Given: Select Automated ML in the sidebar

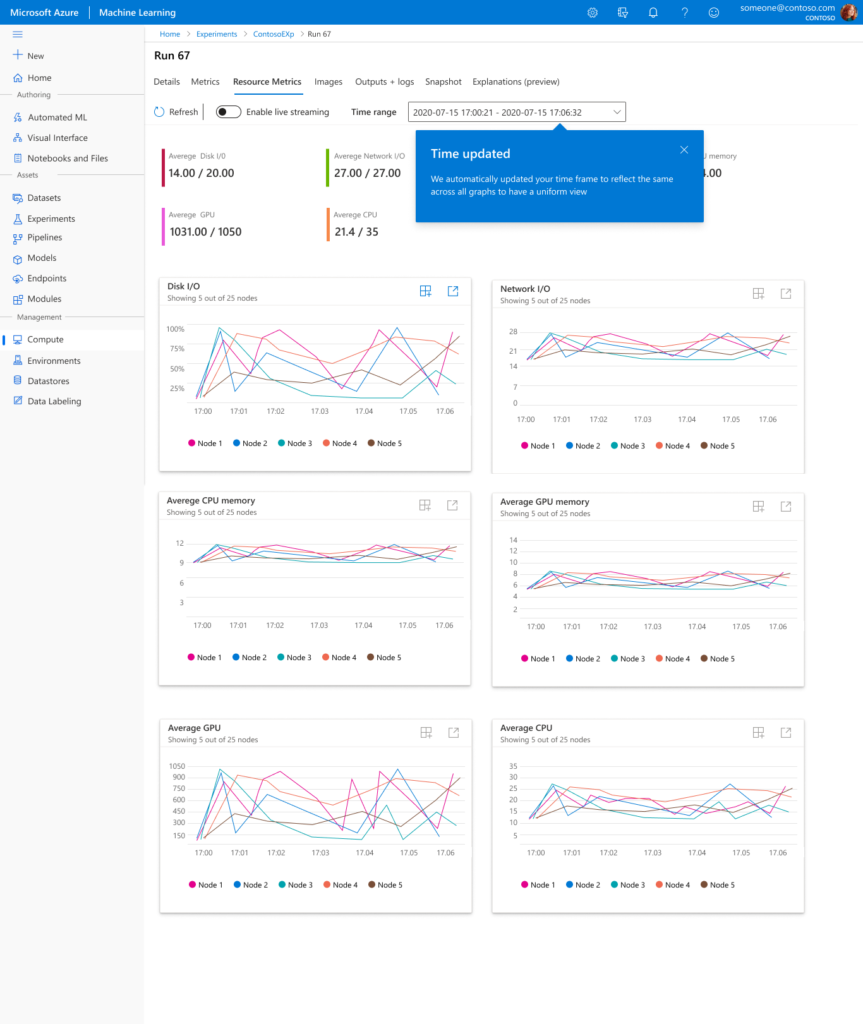Looking at the screenshot, I should pos(60,117).
